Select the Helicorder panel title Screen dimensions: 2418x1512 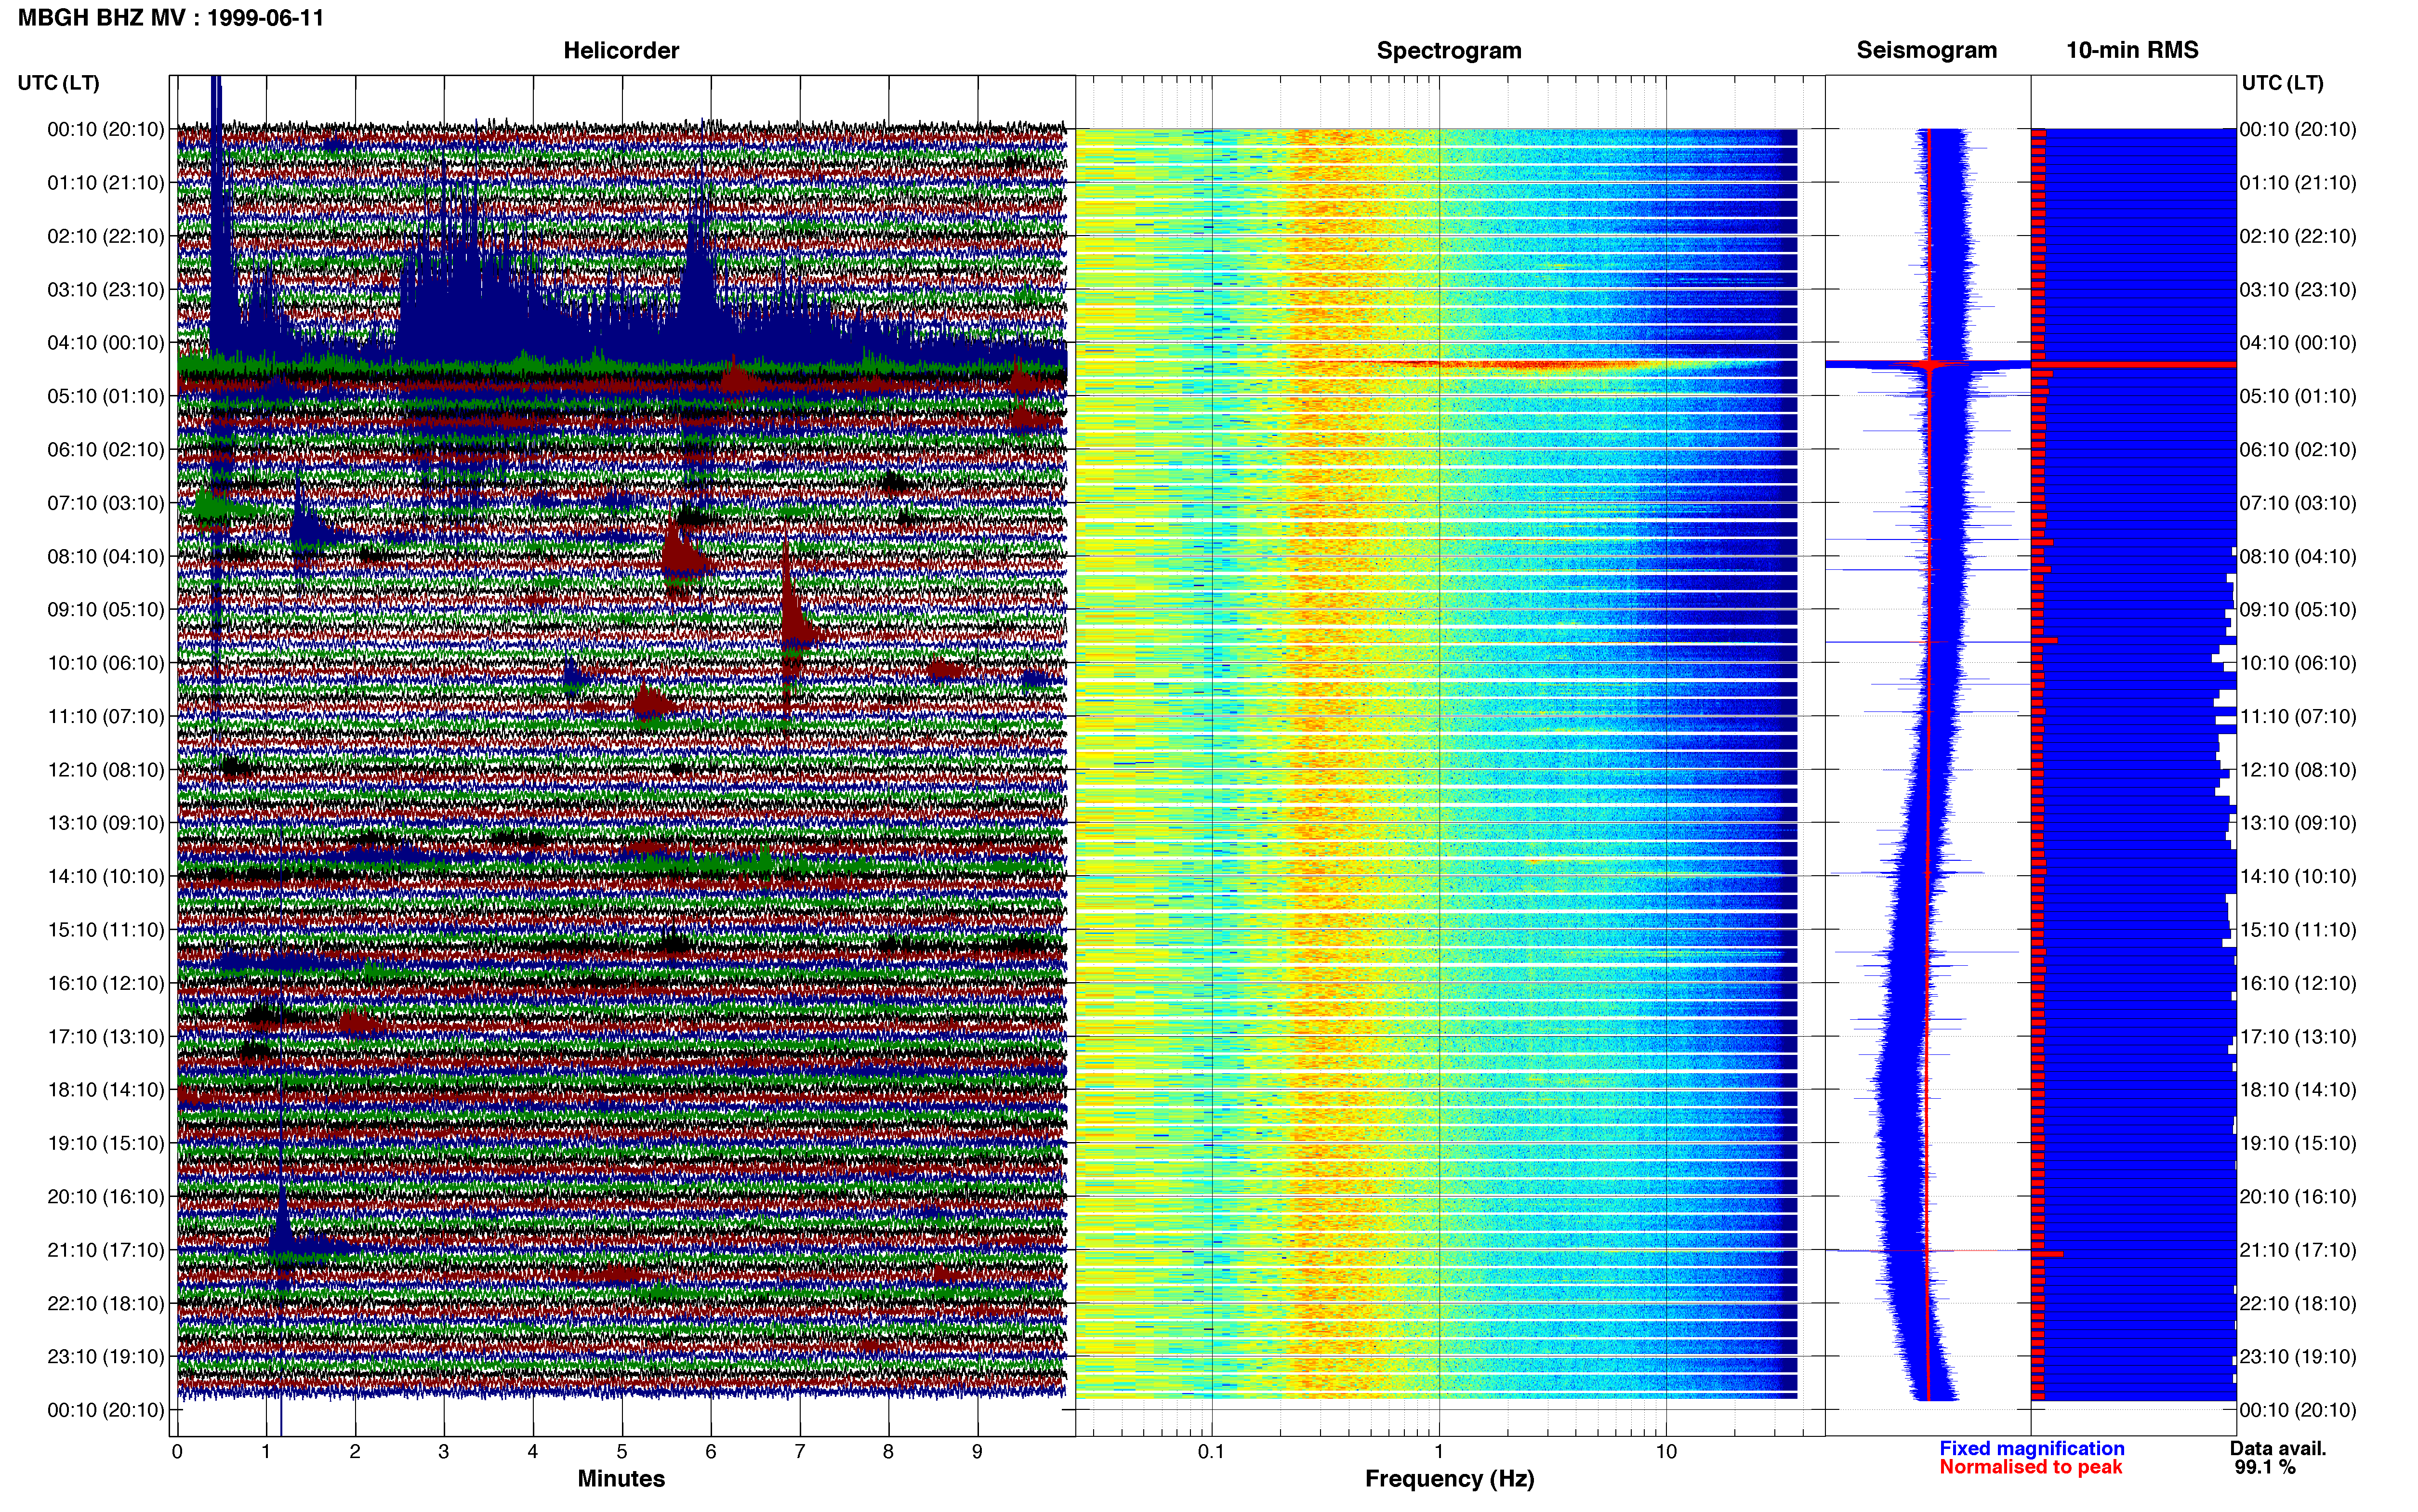point(621,50)
